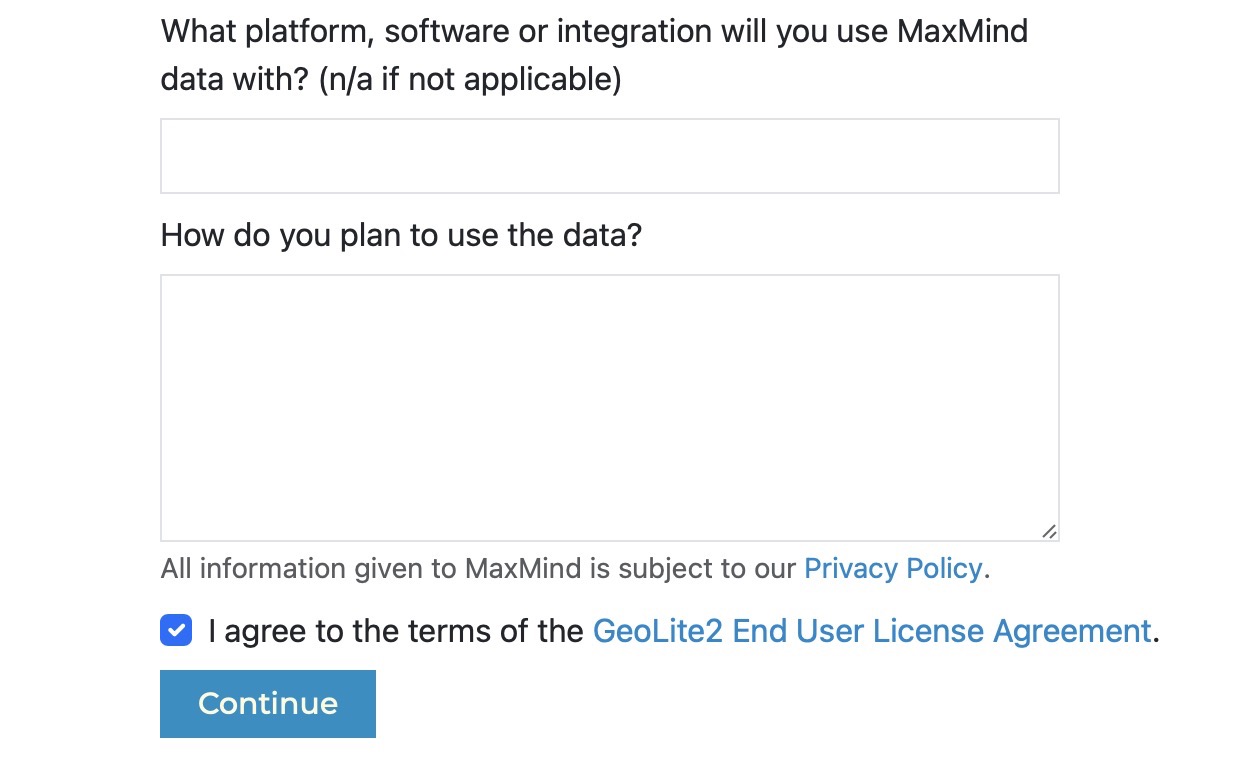Click the "How do you plan to use the data?" label
This screenshot has height=766, width=1244.
[x=401, y=236]
